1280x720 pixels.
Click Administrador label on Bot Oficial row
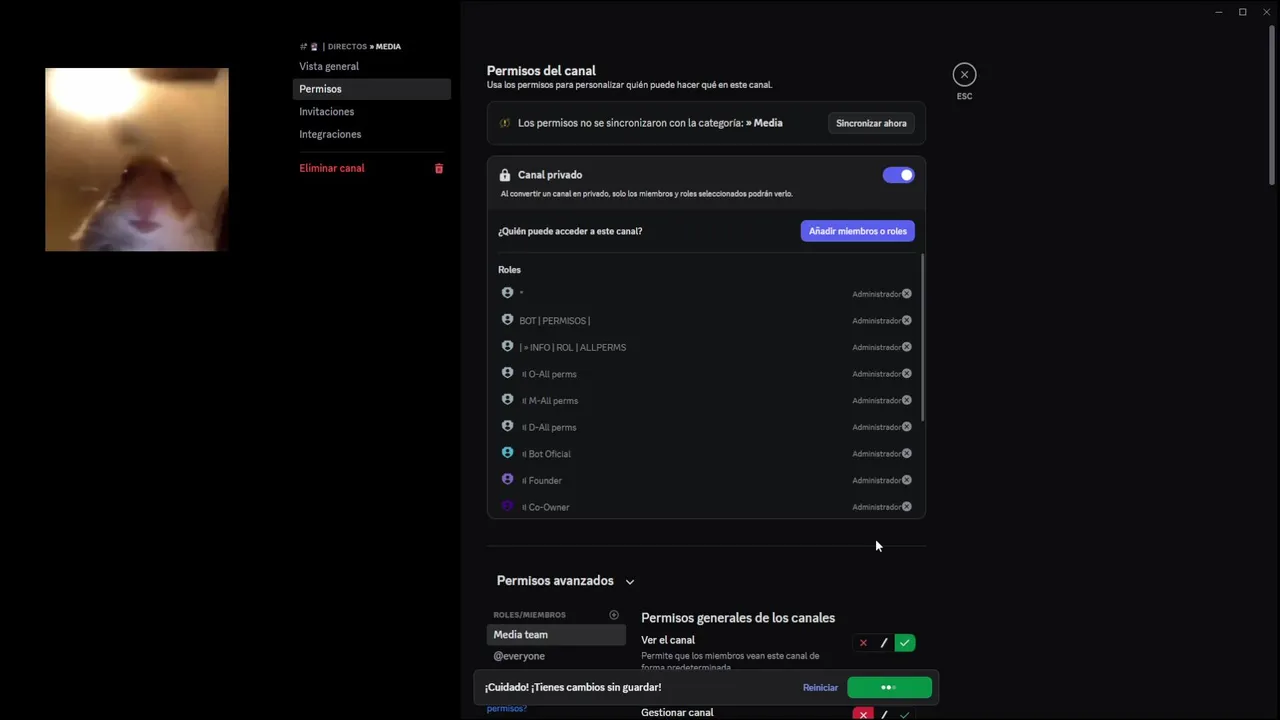[x=876, y=454]
